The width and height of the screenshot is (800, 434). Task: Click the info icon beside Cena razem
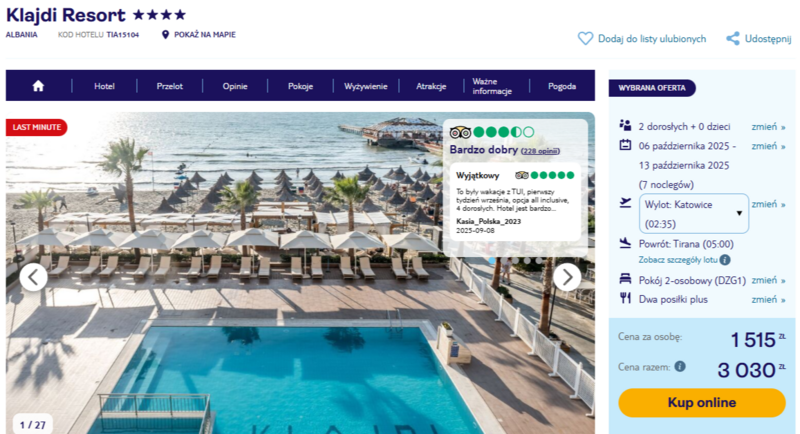tap(680, 366)
